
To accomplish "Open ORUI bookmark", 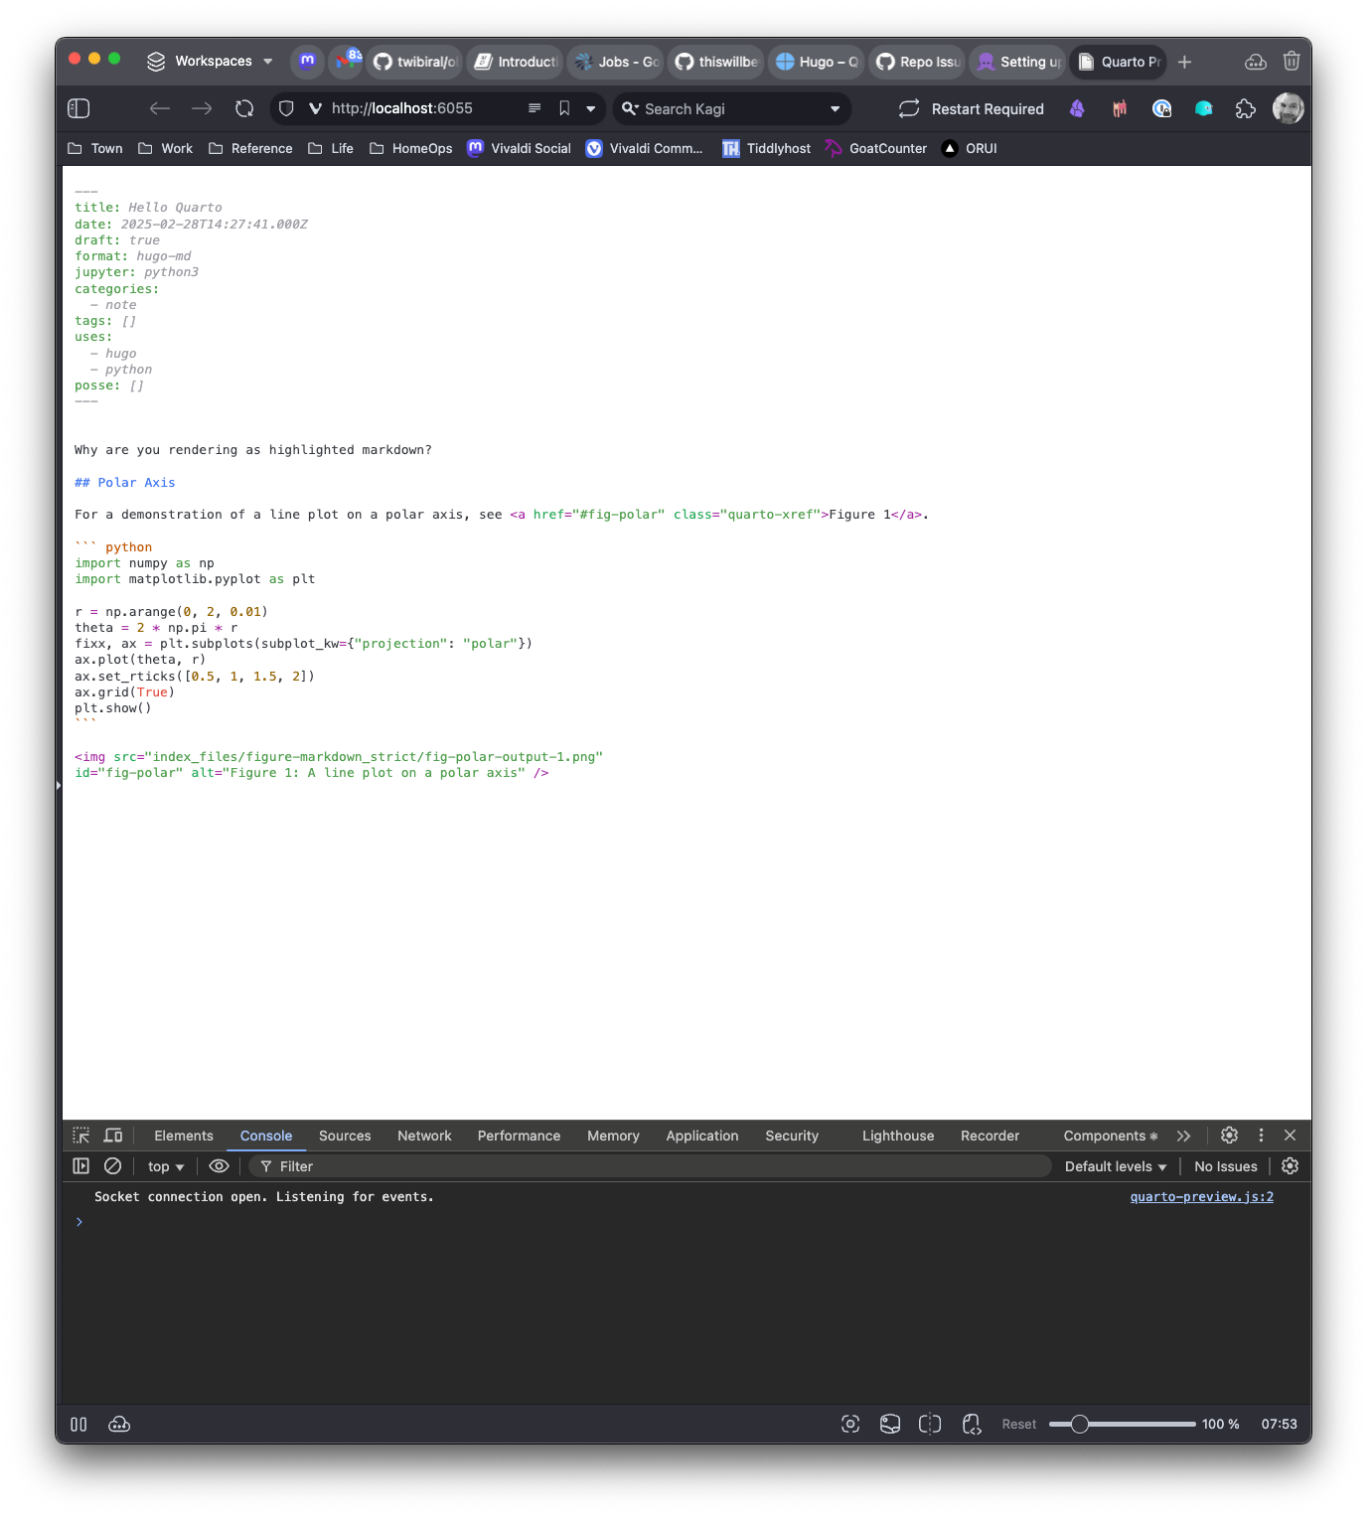I will (x=970, y=148).
